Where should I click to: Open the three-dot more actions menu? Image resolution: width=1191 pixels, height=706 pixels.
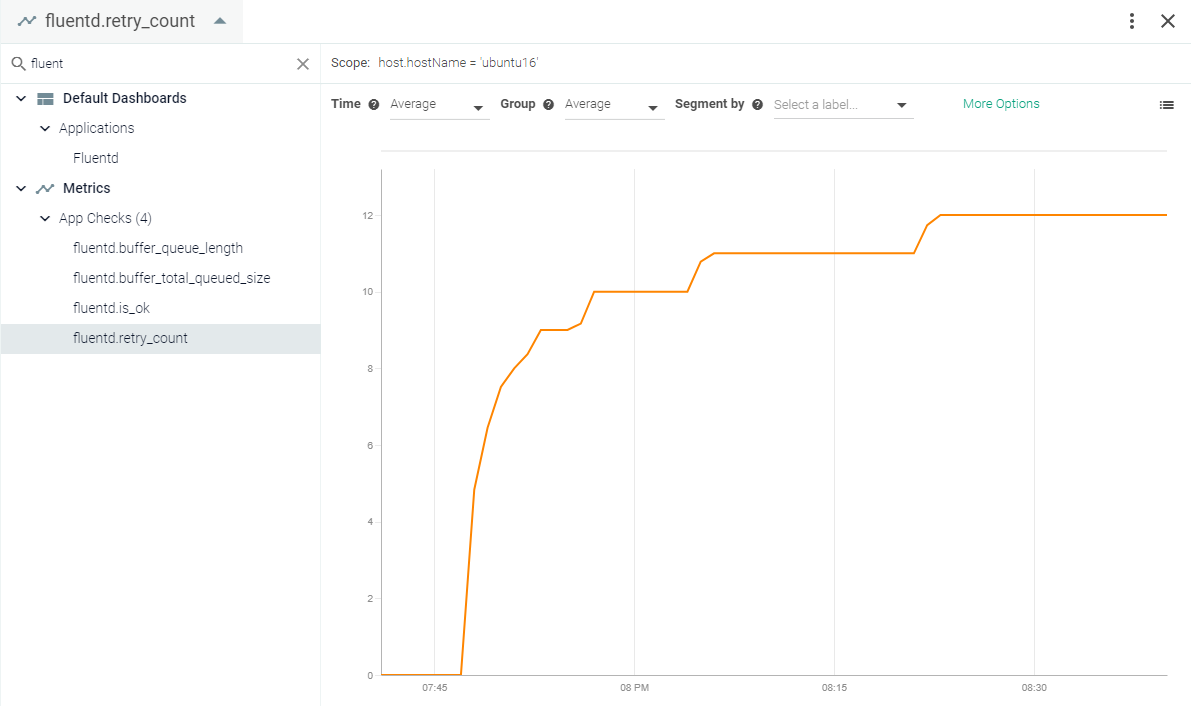coord(1132,21)
